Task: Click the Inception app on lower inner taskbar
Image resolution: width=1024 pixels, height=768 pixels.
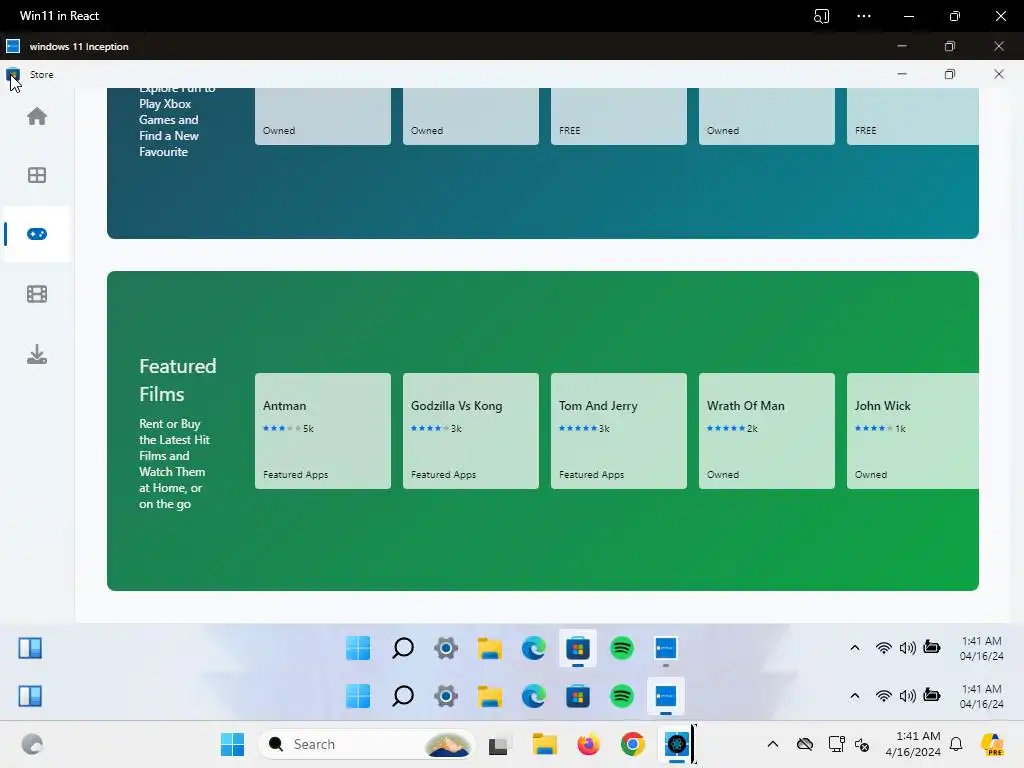Action: click(x=665, y=696)
